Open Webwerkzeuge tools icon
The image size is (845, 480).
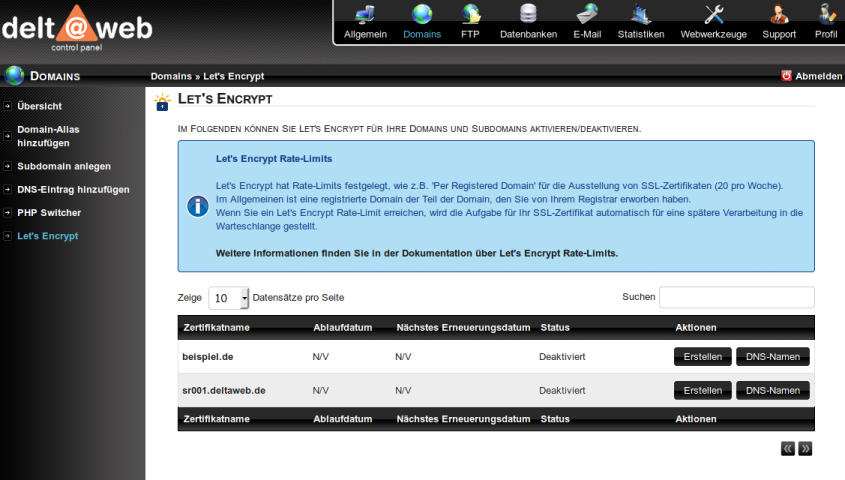pos(713,14)
